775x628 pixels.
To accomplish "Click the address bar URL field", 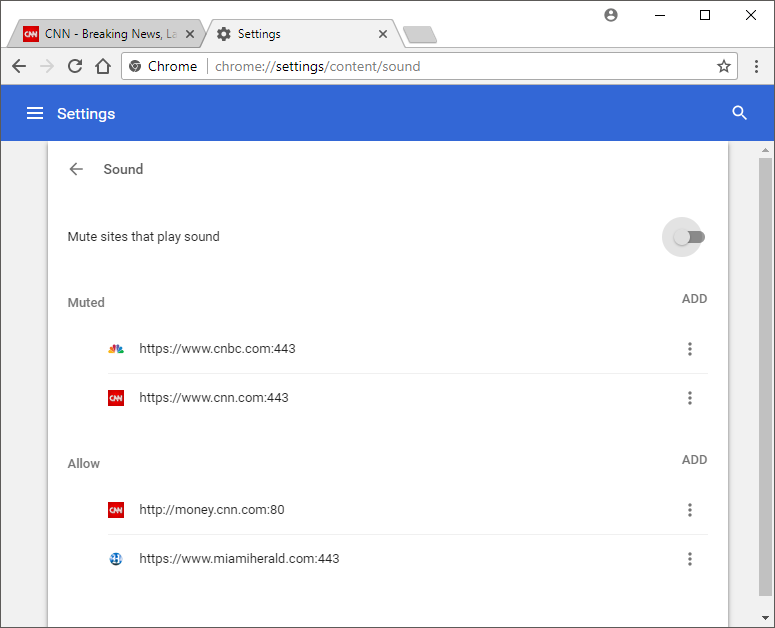I will coord(429,66).
